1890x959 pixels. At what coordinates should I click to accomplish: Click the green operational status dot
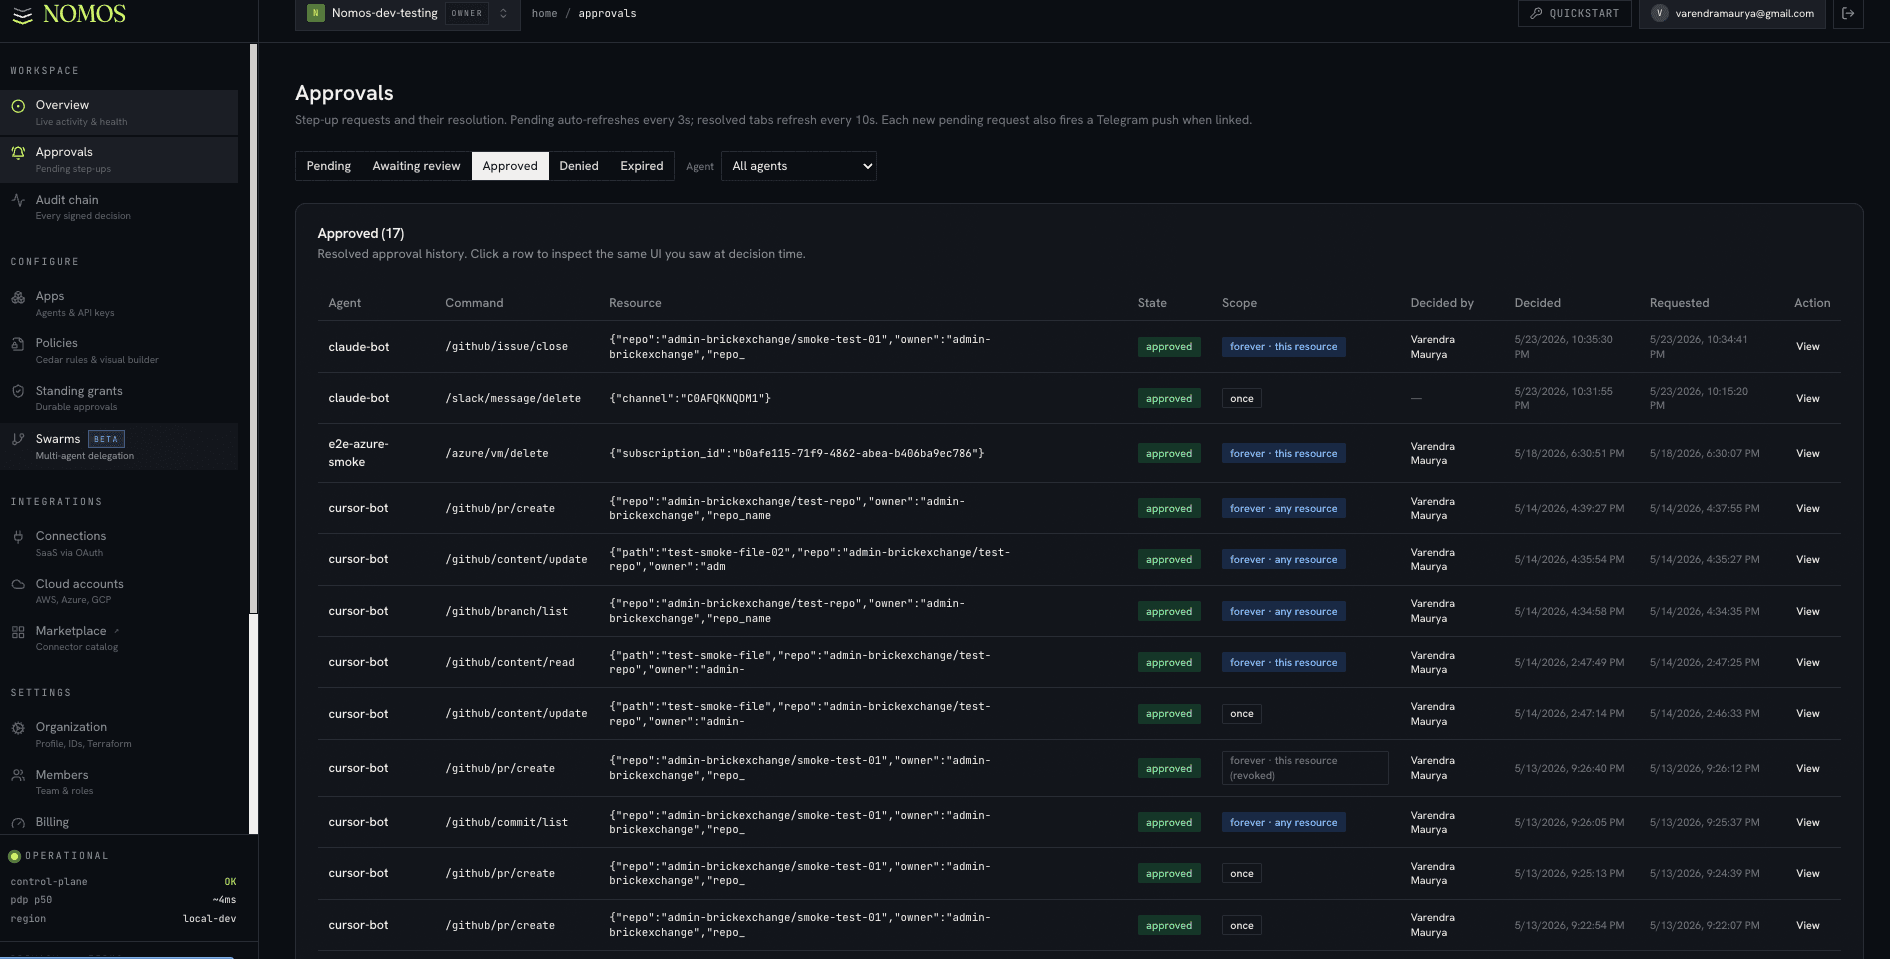pyautogui.click(x=14, y=856)
